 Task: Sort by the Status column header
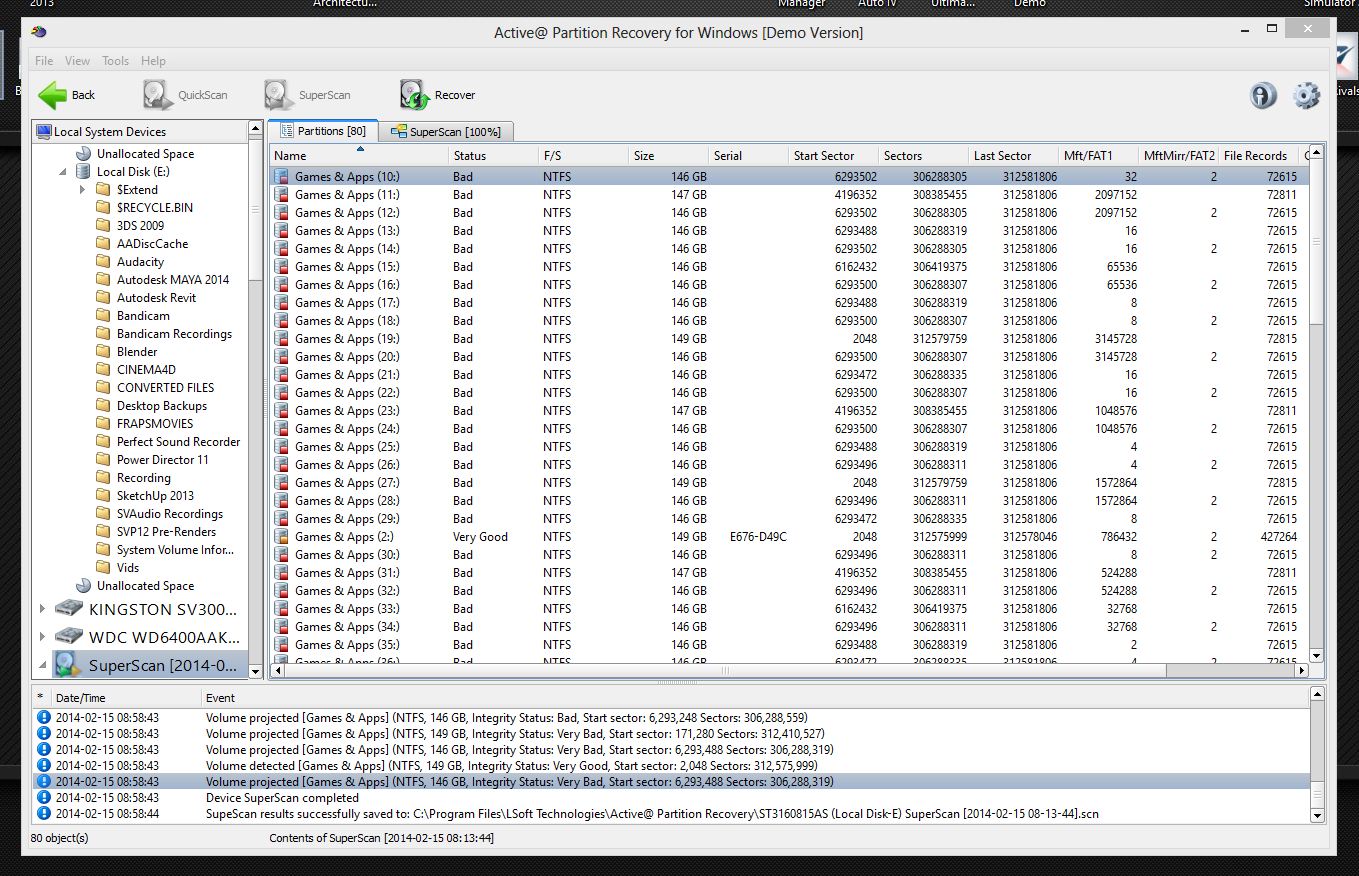click(493, 155)
